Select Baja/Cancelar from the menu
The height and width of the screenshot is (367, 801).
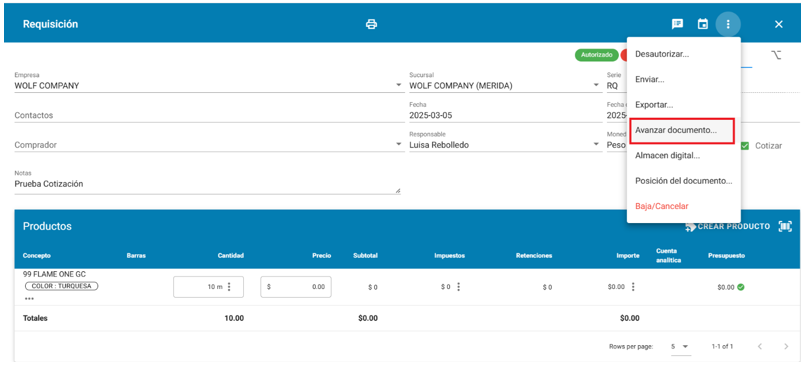[x=684, y=206]
